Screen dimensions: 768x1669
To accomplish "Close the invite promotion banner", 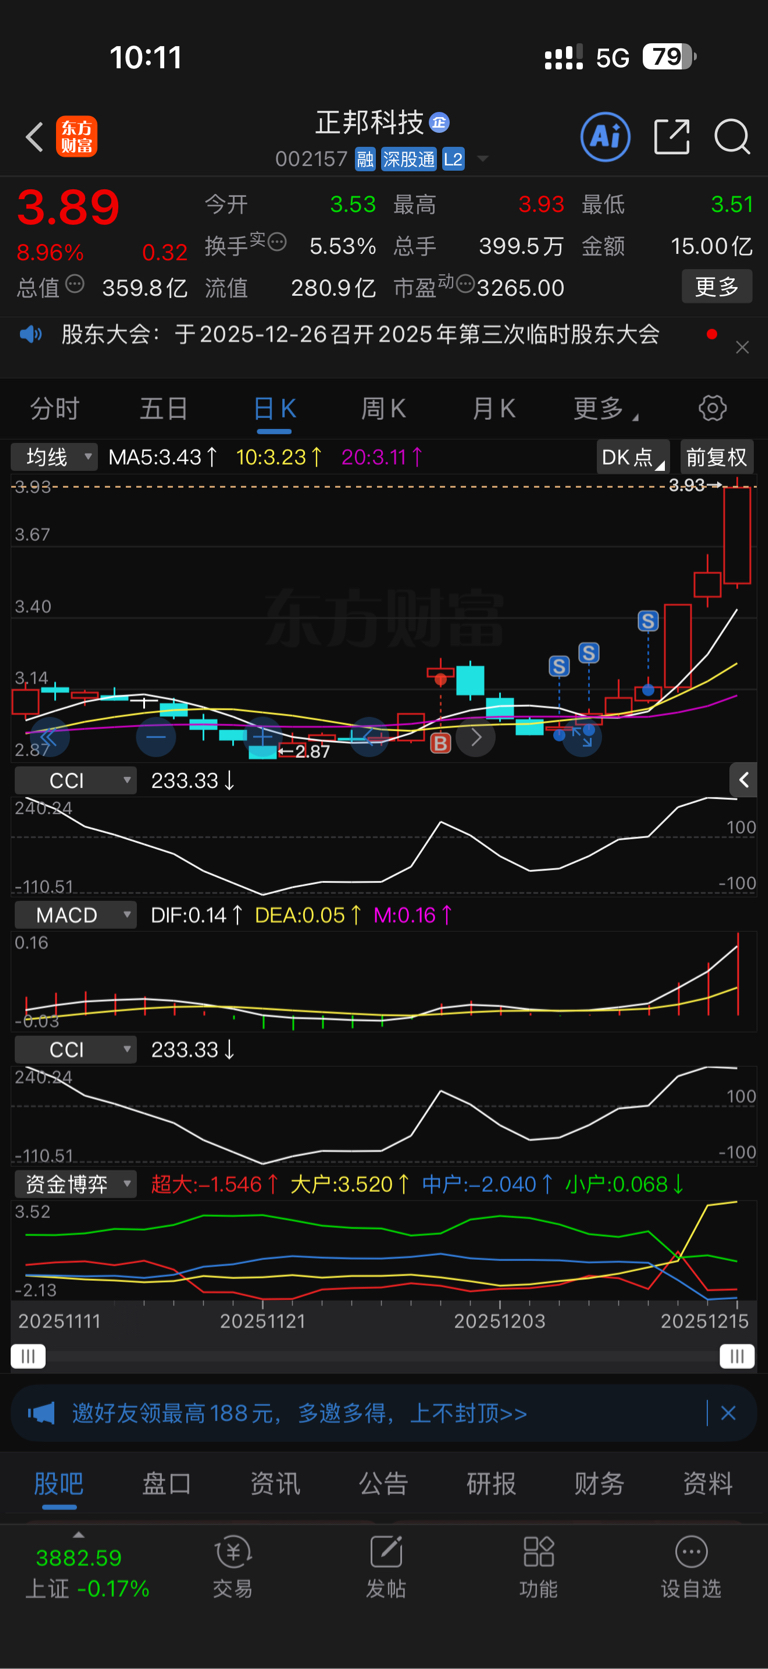I will point(728,1413).
